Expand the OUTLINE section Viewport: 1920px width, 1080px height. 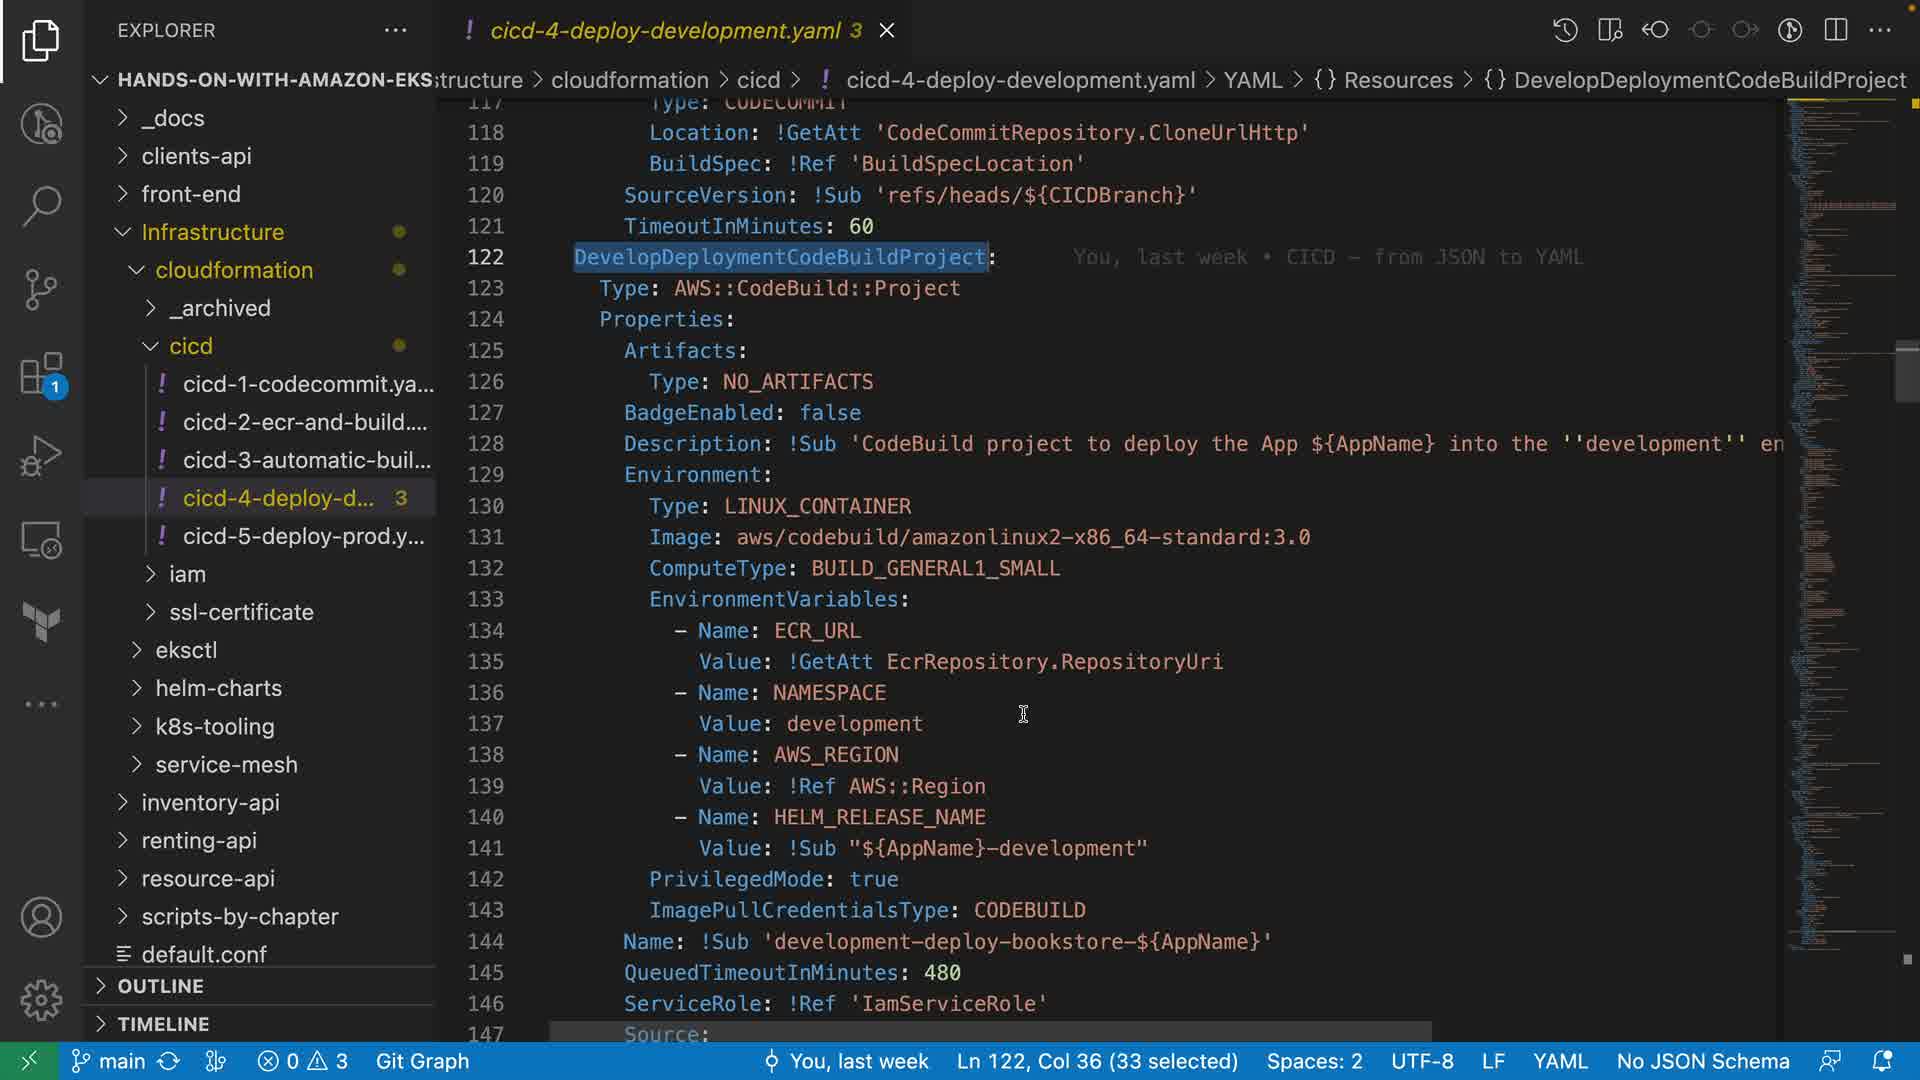pos(160,986)
